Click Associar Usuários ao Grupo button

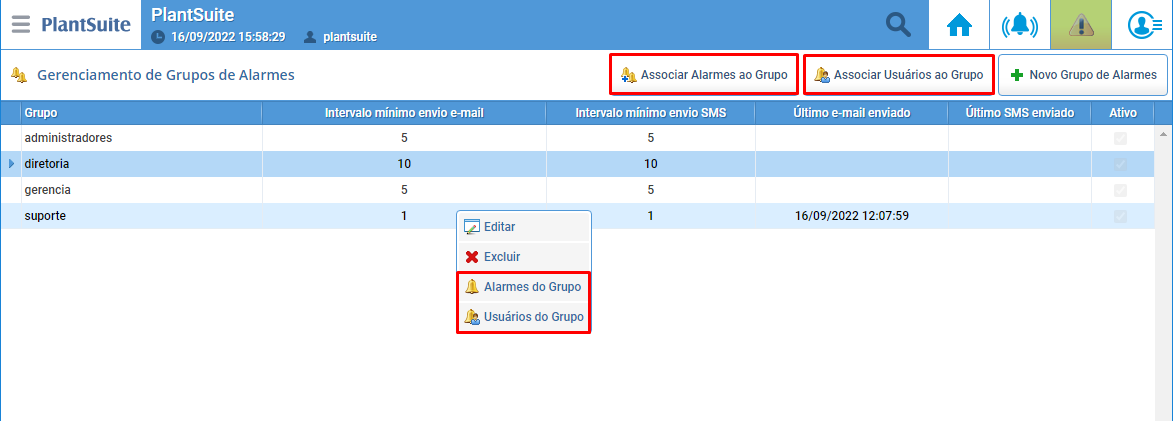[x=898, y=75]
